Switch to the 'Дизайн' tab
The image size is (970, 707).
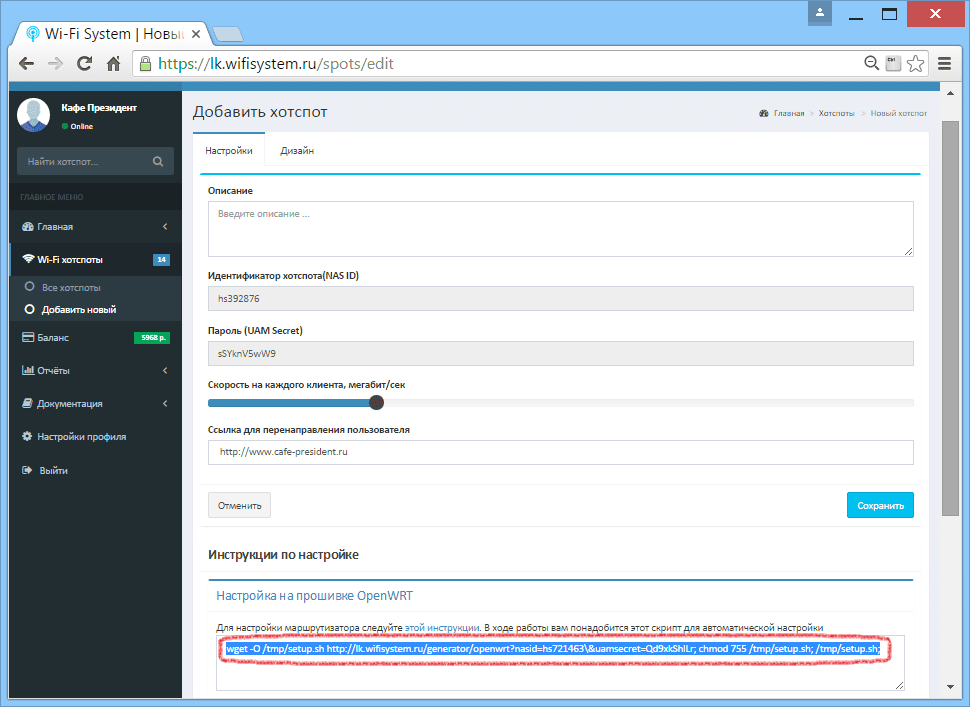pyautogui.click(x=297, y=151)
